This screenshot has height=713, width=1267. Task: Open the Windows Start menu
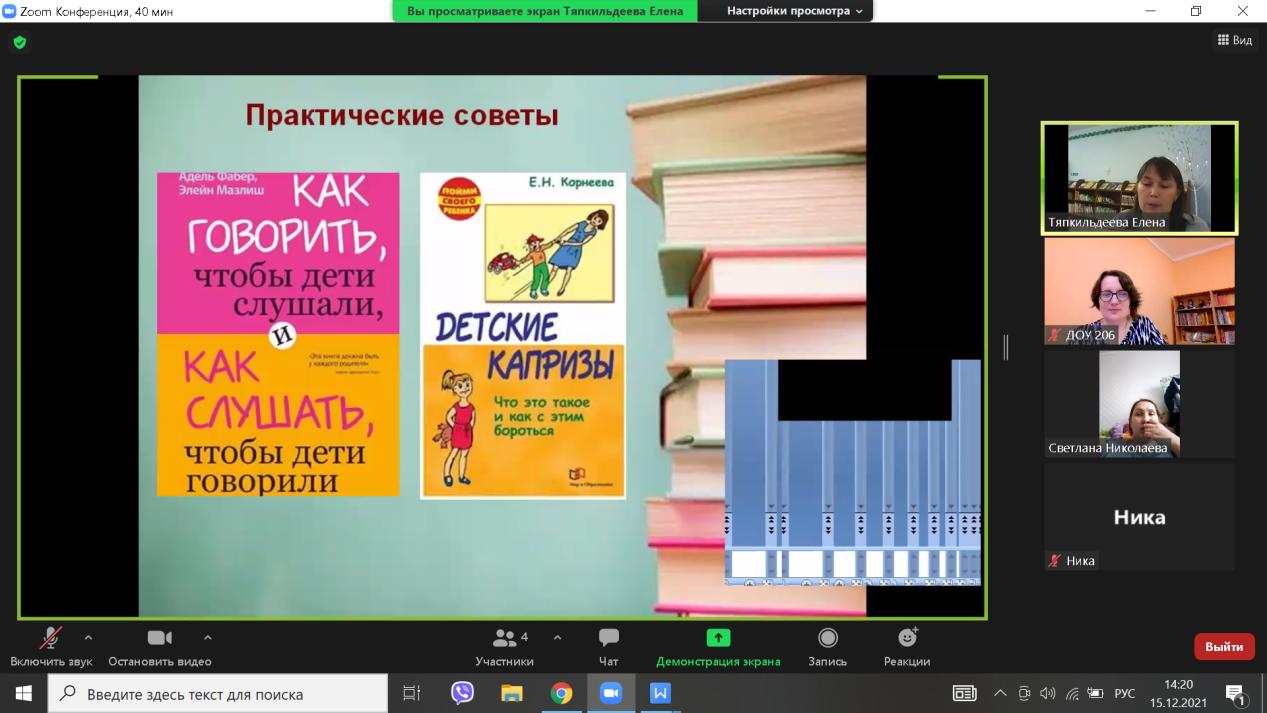tap(23, 693)
